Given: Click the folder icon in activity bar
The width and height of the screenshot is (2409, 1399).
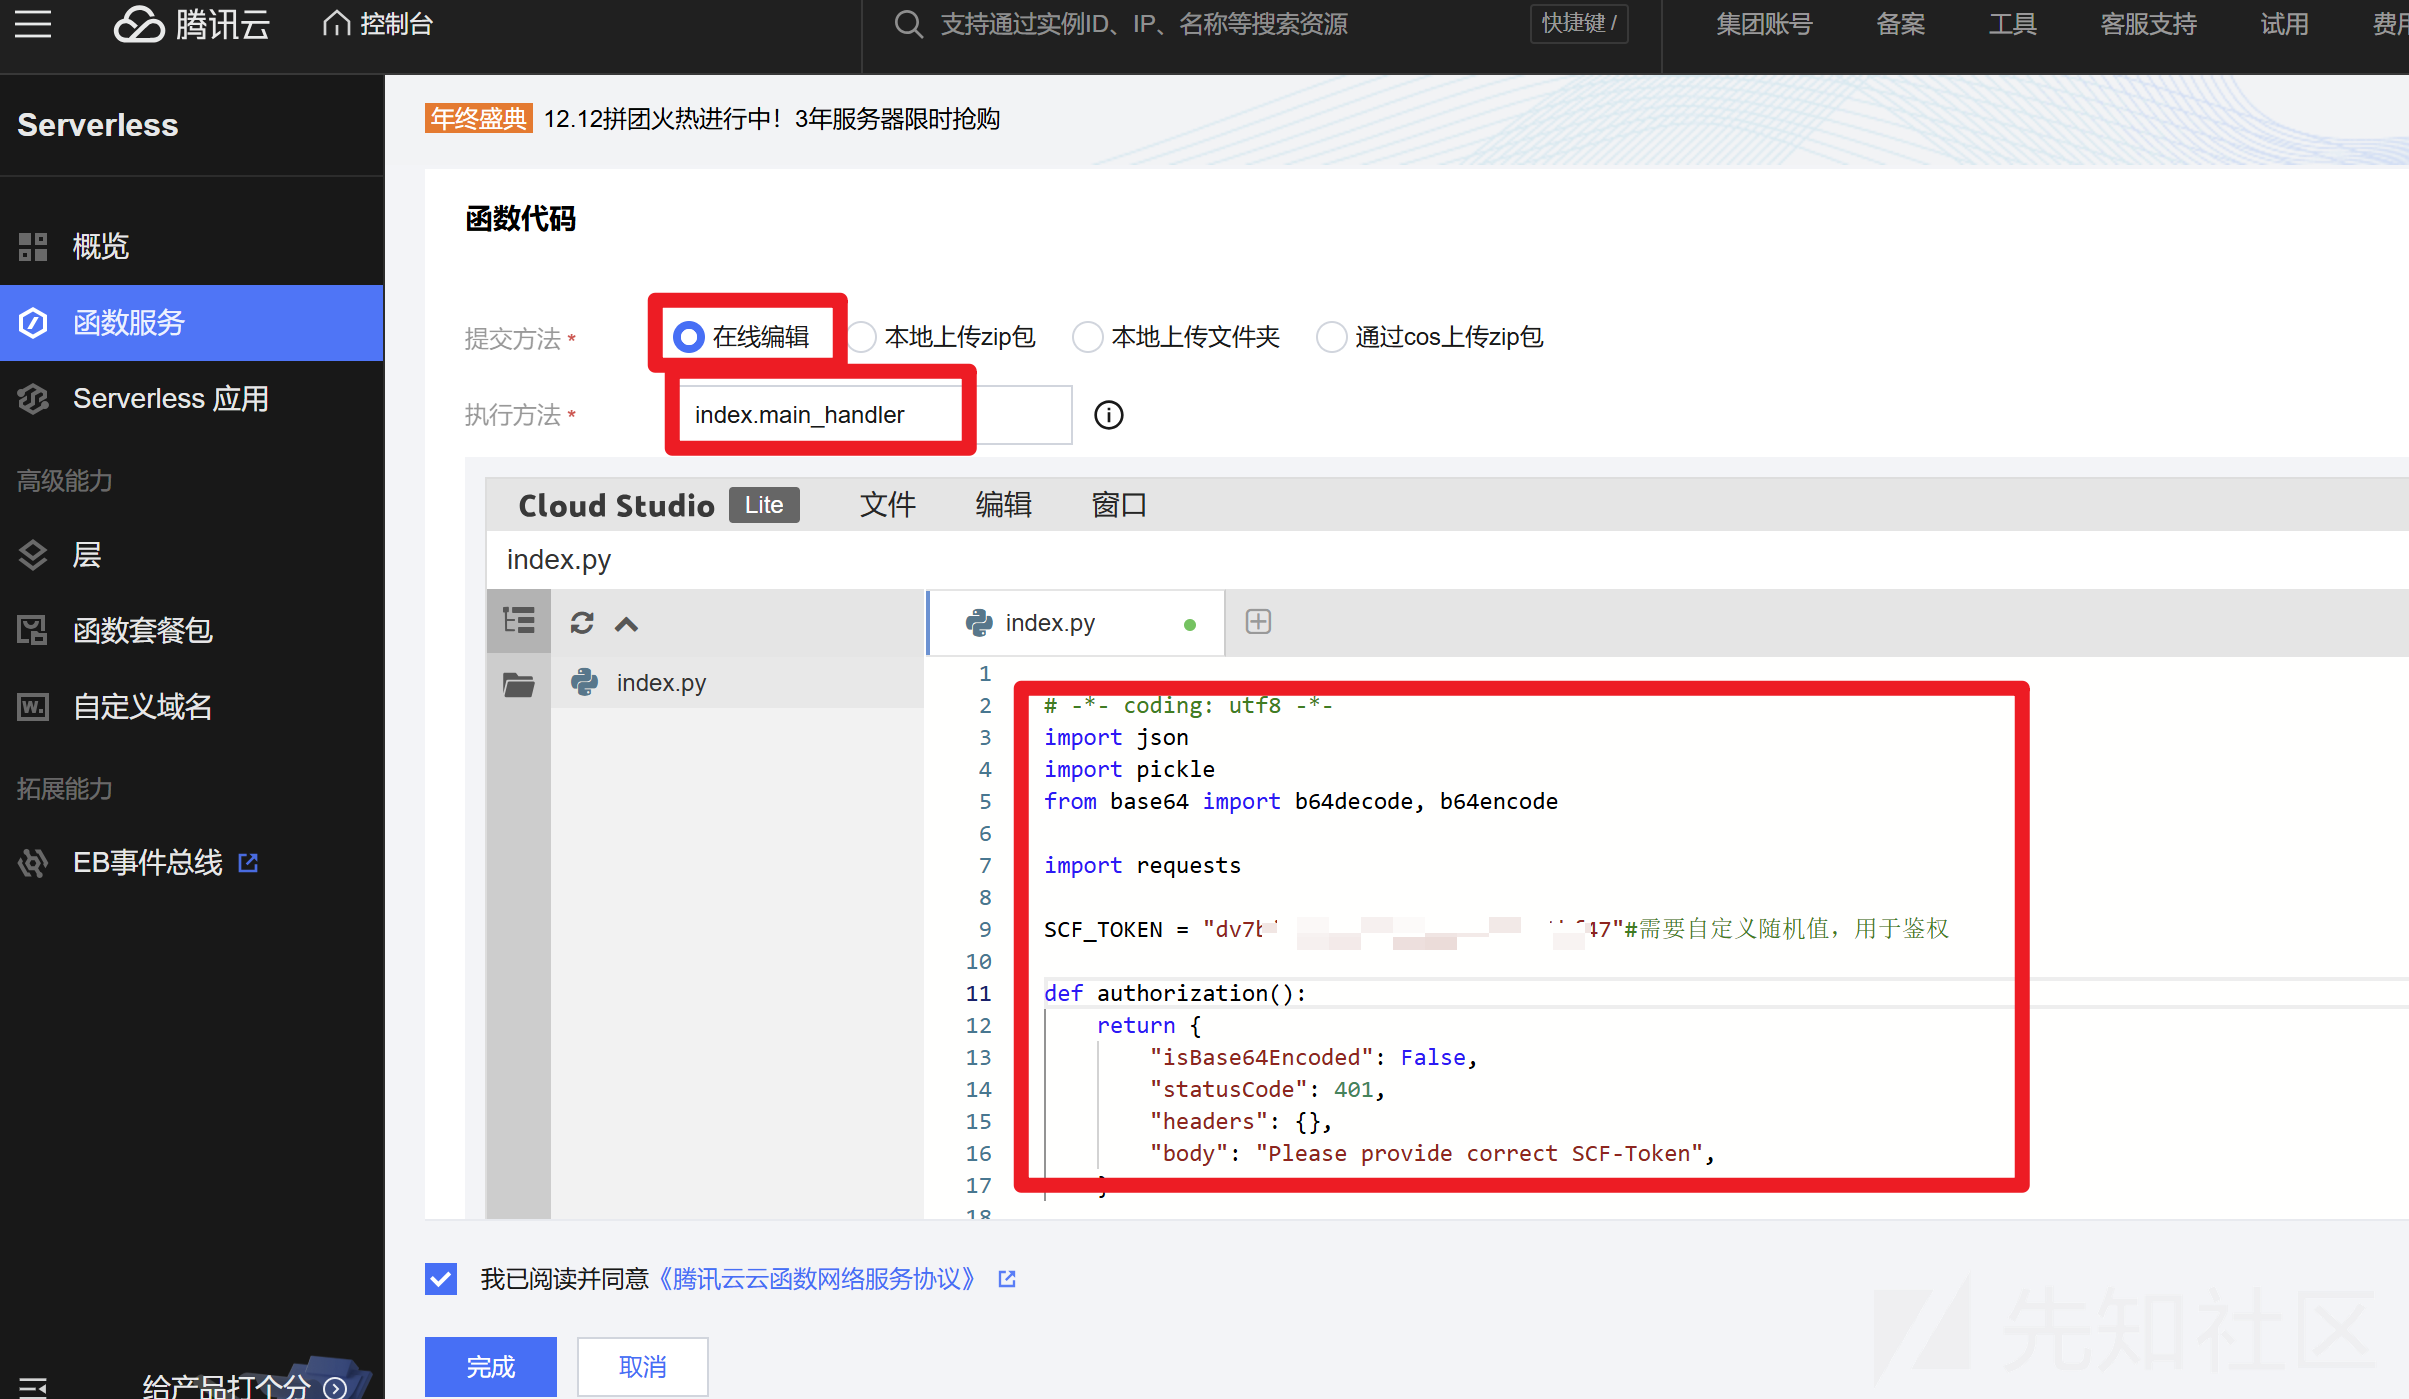Looking at the screenshot, I should pos(518,684).
